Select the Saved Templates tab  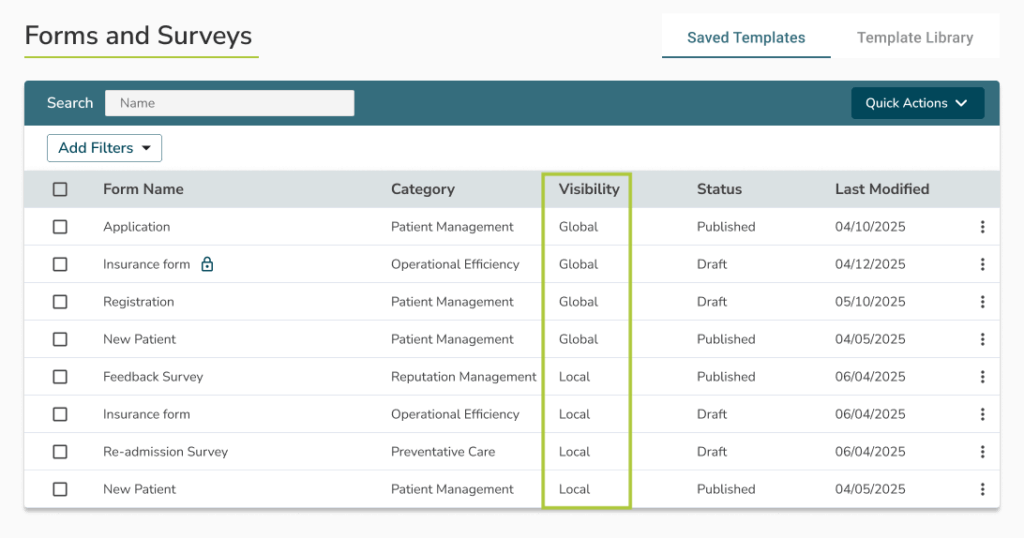[x=746, y=38]
